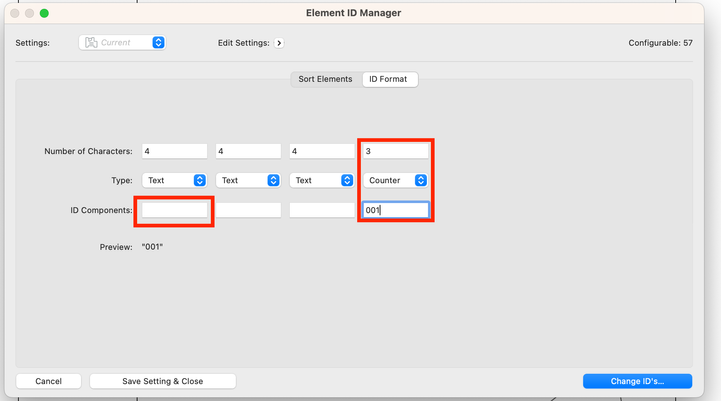Click the first ID Components field
This screenshot has height=401, width=721.
click(x=174, y=210)
